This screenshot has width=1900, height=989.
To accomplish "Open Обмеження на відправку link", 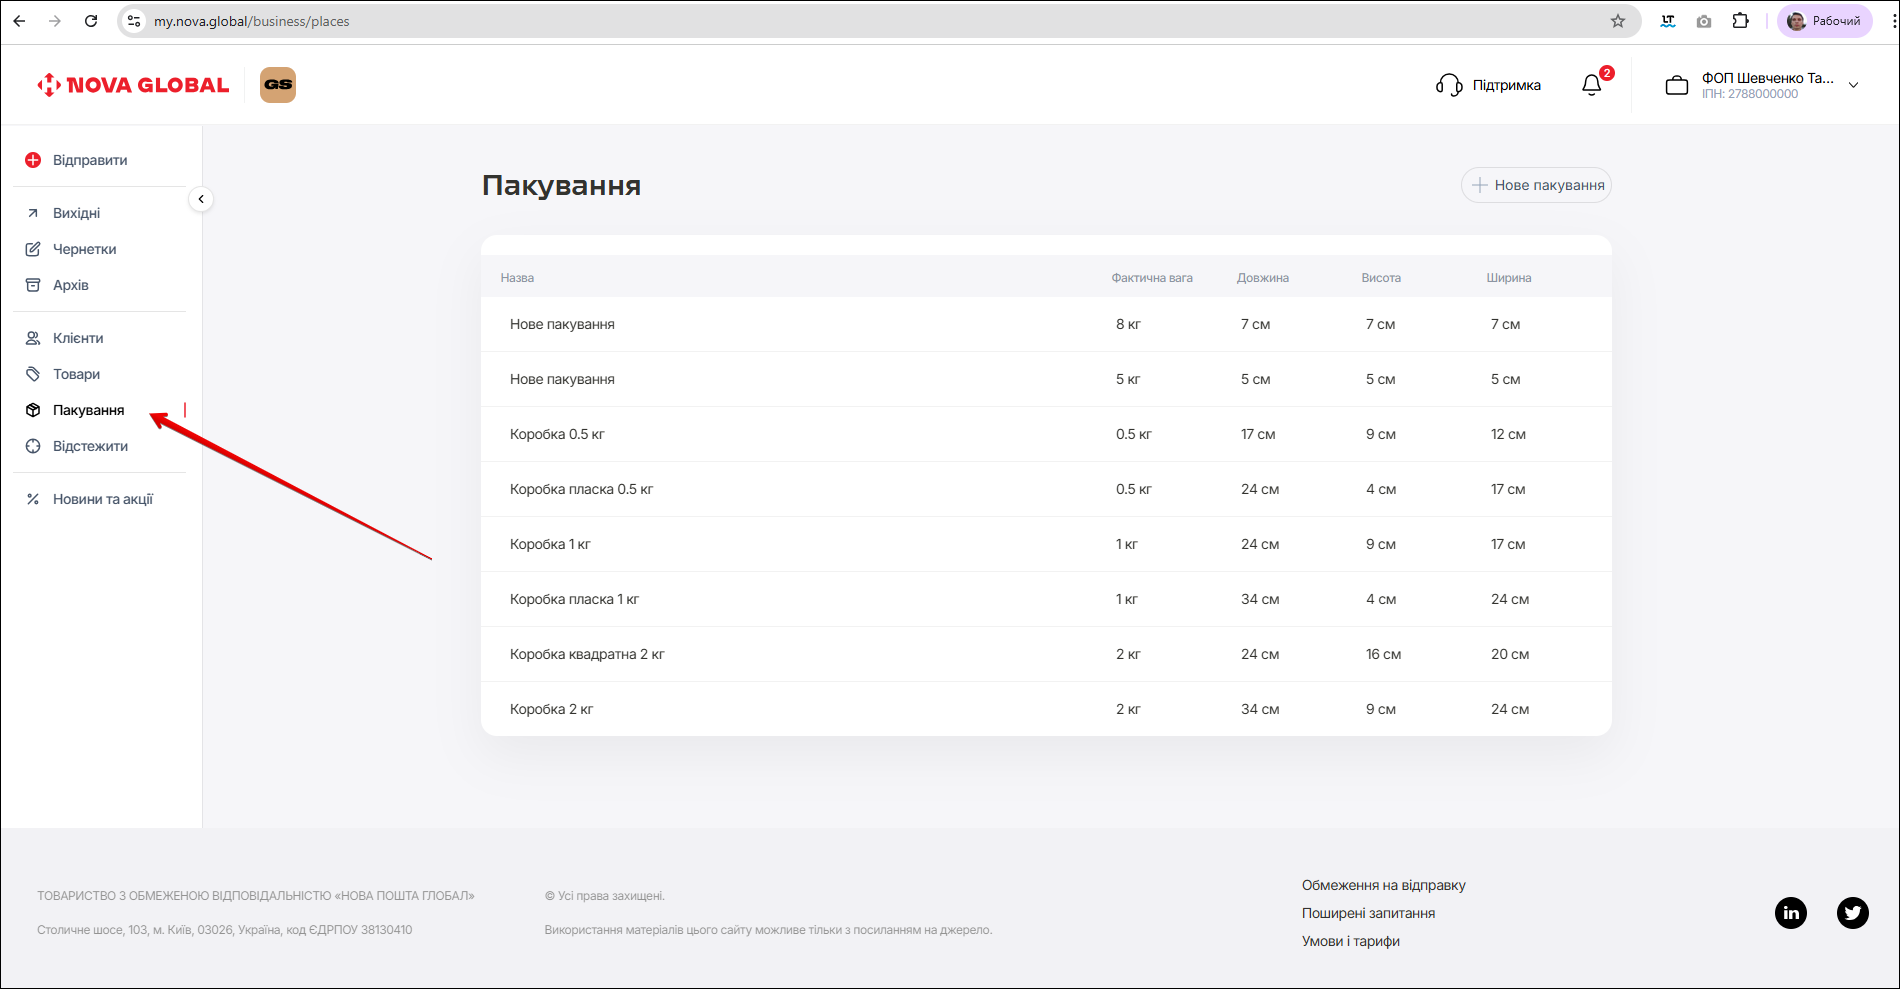I will tap(1383, 885).
